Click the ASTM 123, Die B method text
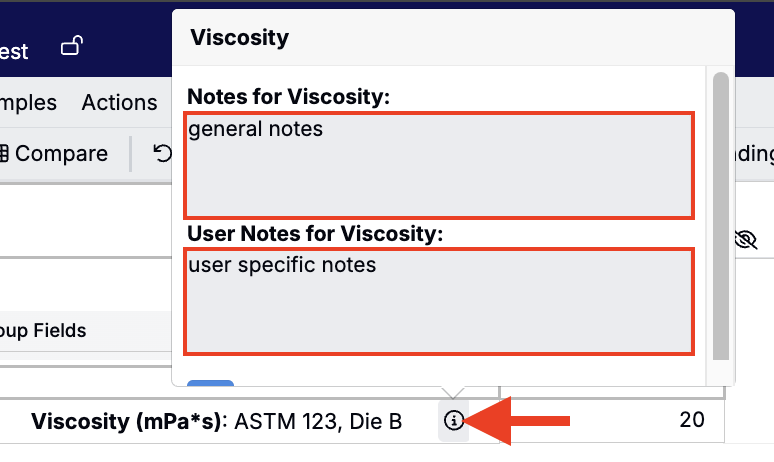The height and width of the screenshot is (462, 774). pos(319,421)
